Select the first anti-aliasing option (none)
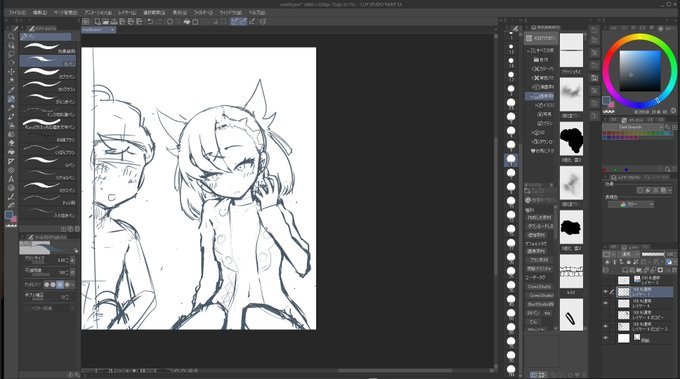Image resolution: width=680 pixels, height=379 pixels. point(46,285)
